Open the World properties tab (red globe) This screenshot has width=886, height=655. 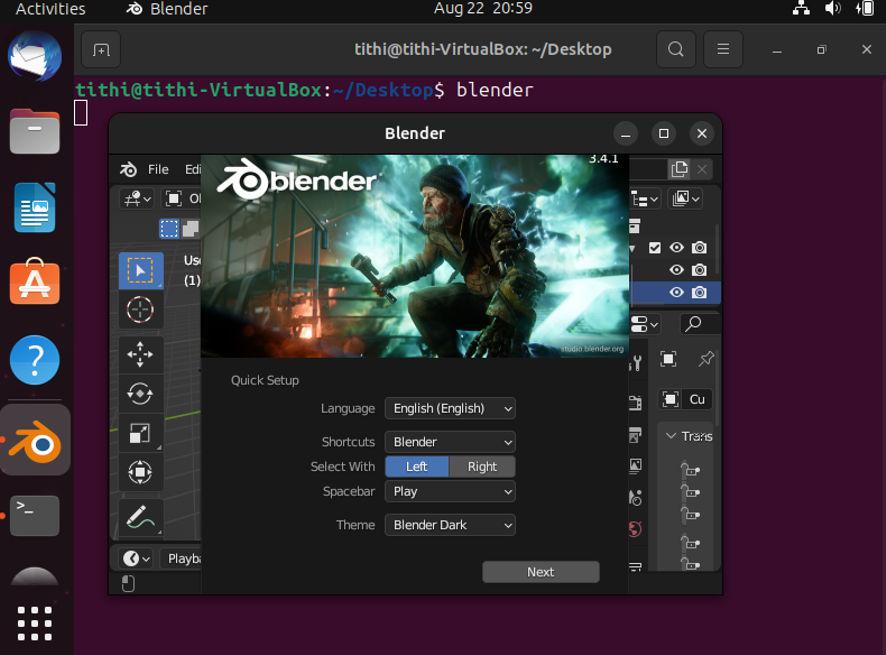[x=636, y=529]
